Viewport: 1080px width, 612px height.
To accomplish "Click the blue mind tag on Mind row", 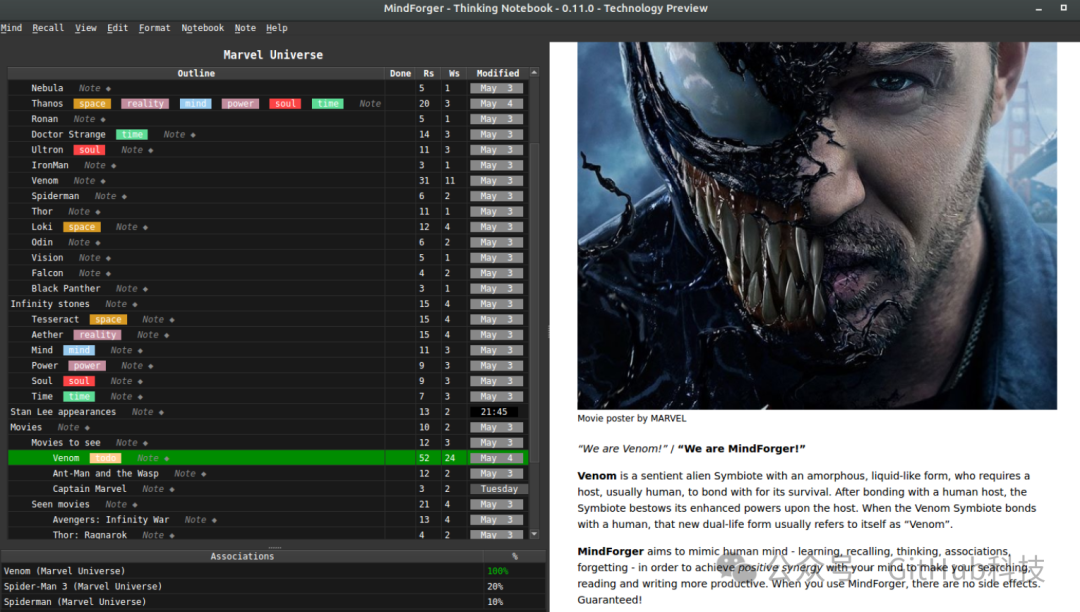I will point(79,350).
